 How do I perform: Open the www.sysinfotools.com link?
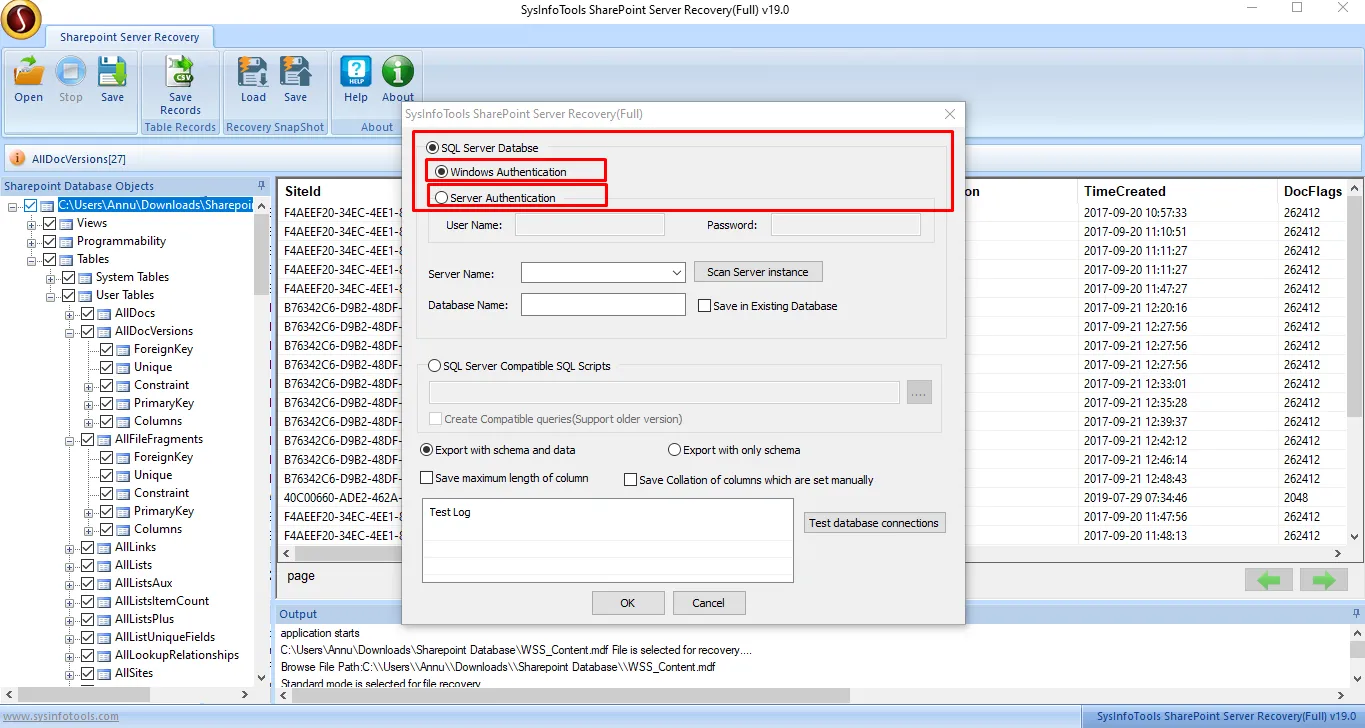[60, 716]
